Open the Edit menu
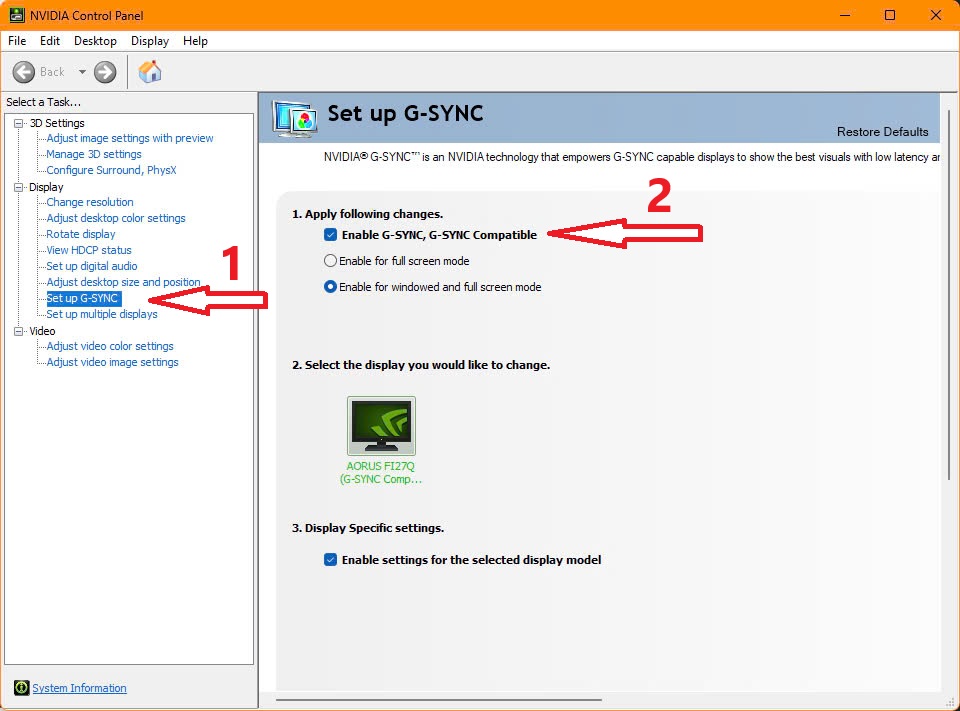This screenshot has height=711, width=960. [50, 40]
